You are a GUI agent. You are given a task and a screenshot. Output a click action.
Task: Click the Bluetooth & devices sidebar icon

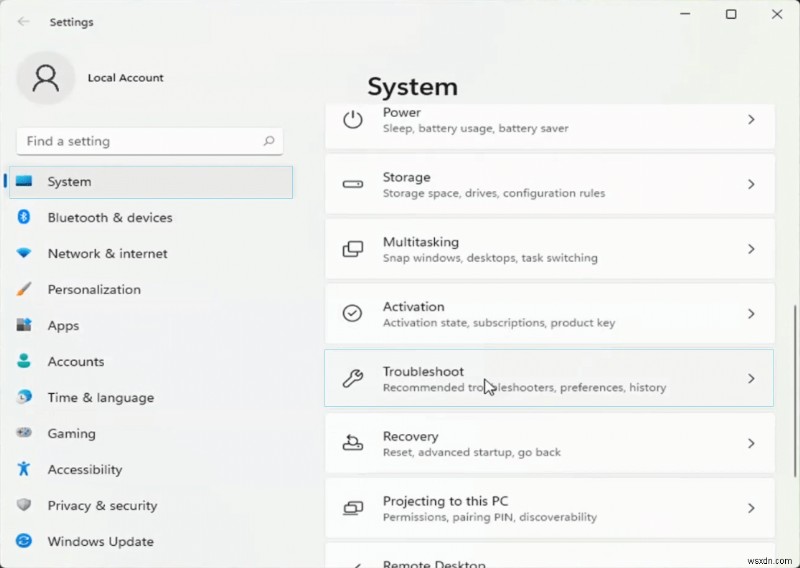pos(24,218)
